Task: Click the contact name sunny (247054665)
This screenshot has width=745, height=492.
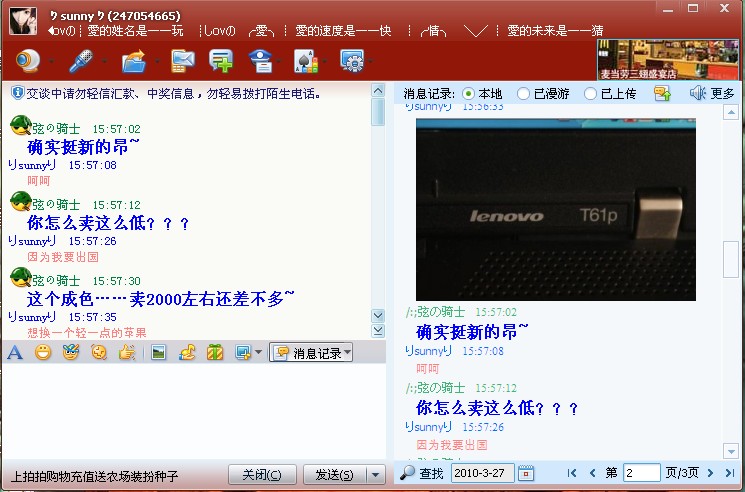Action: pyautogui.click(x=115, y=16)
